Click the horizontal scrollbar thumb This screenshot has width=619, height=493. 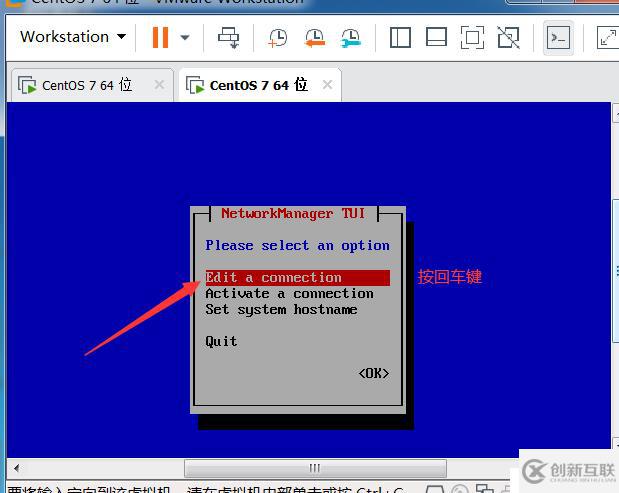[x=315, y=469]
